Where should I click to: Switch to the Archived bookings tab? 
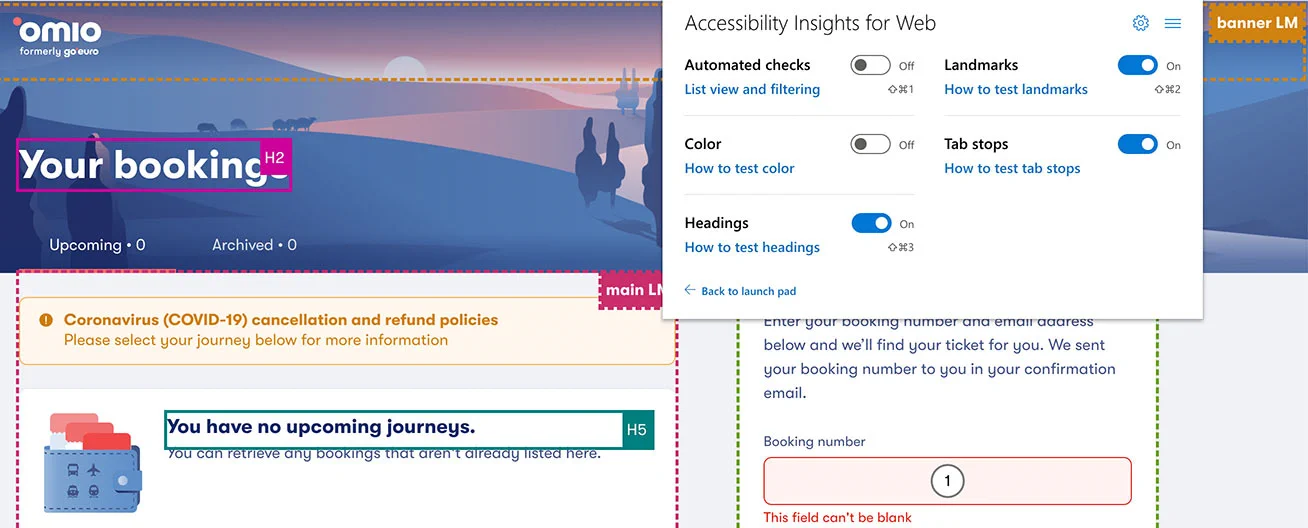[x=254, y=245]
